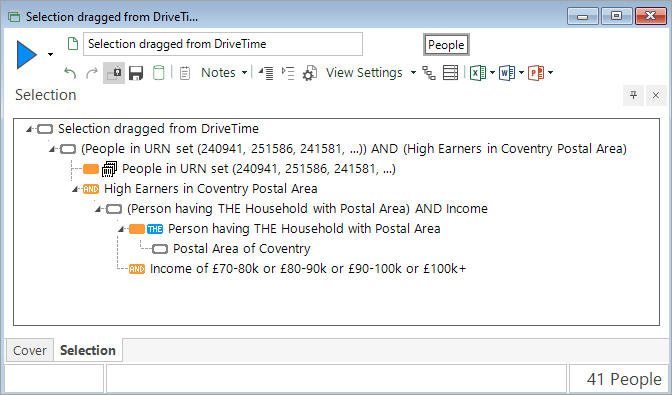Click window title 'Selection dragged from DriveTi...'

click(x=112, y=17)
